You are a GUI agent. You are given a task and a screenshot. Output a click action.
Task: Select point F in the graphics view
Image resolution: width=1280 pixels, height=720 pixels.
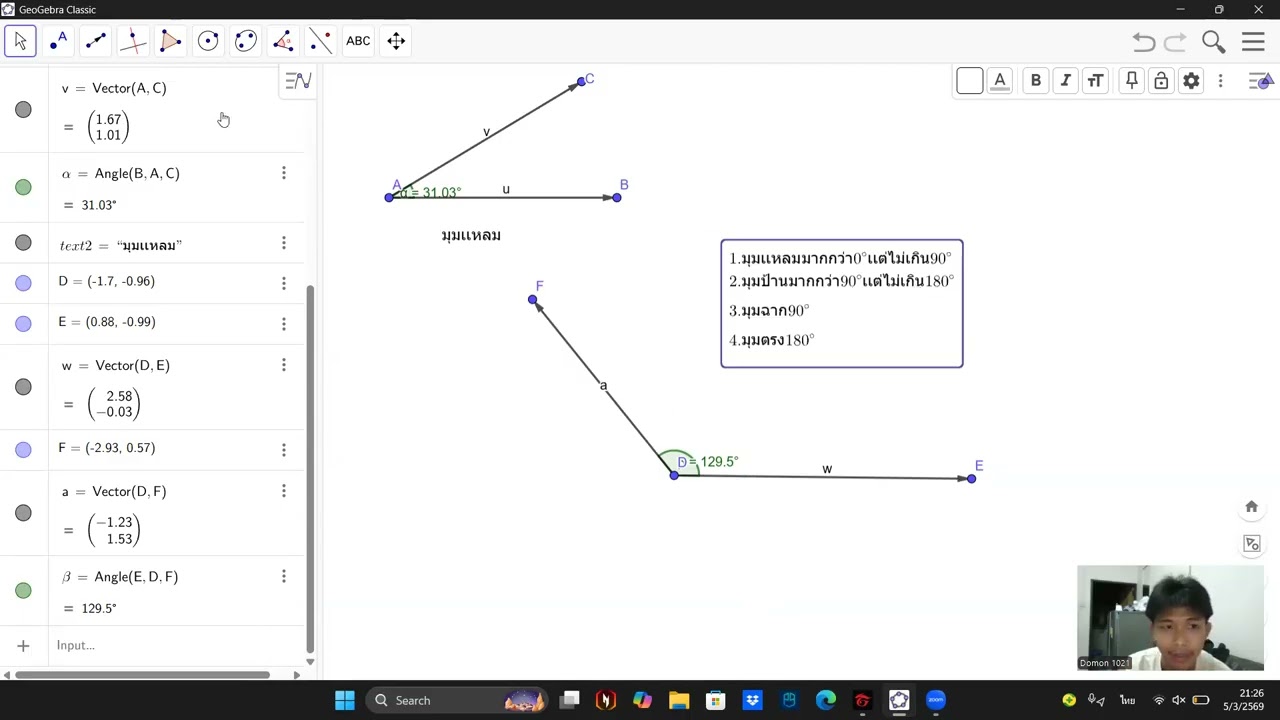click(x=533, y=299)
